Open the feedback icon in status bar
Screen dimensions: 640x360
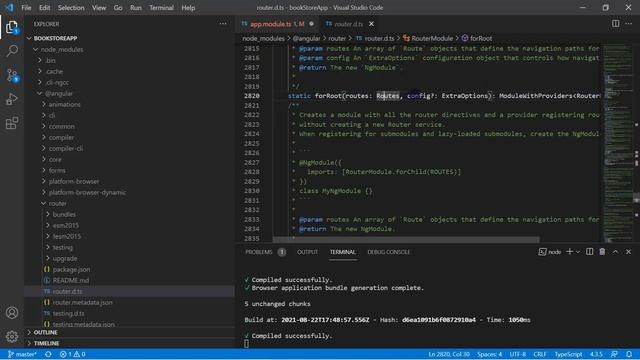[x=614, y=354]
